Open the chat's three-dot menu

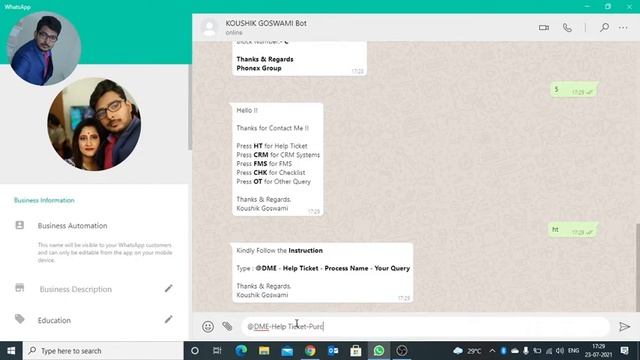tap(623, 27)
